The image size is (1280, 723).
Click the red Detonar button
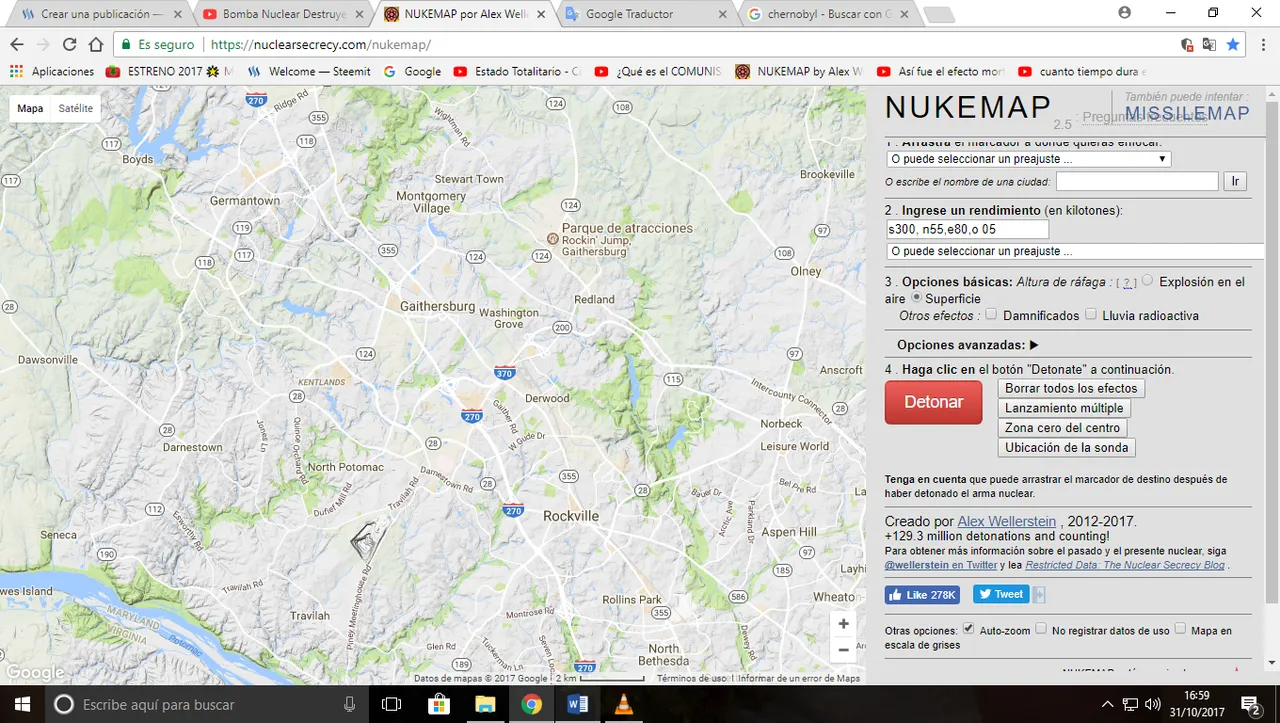934,402
